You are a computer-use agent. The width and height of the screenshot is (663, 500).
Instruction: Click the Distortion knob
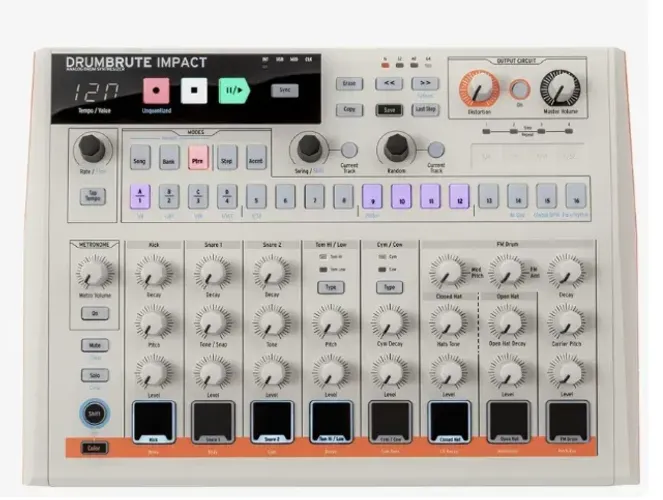tap(479, 90)
